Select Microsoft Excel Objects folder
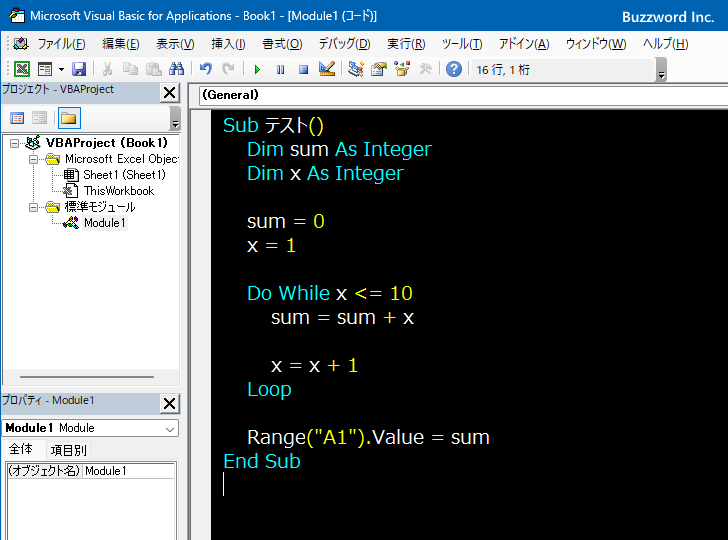 point(122,159)
